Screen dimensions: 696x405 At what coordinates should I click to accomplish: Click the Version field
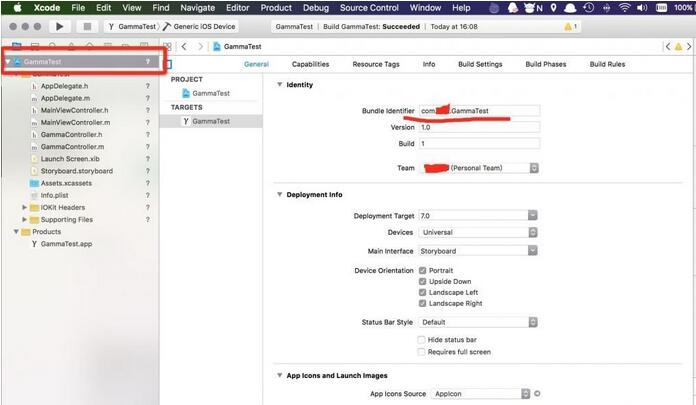click(479, 127)
